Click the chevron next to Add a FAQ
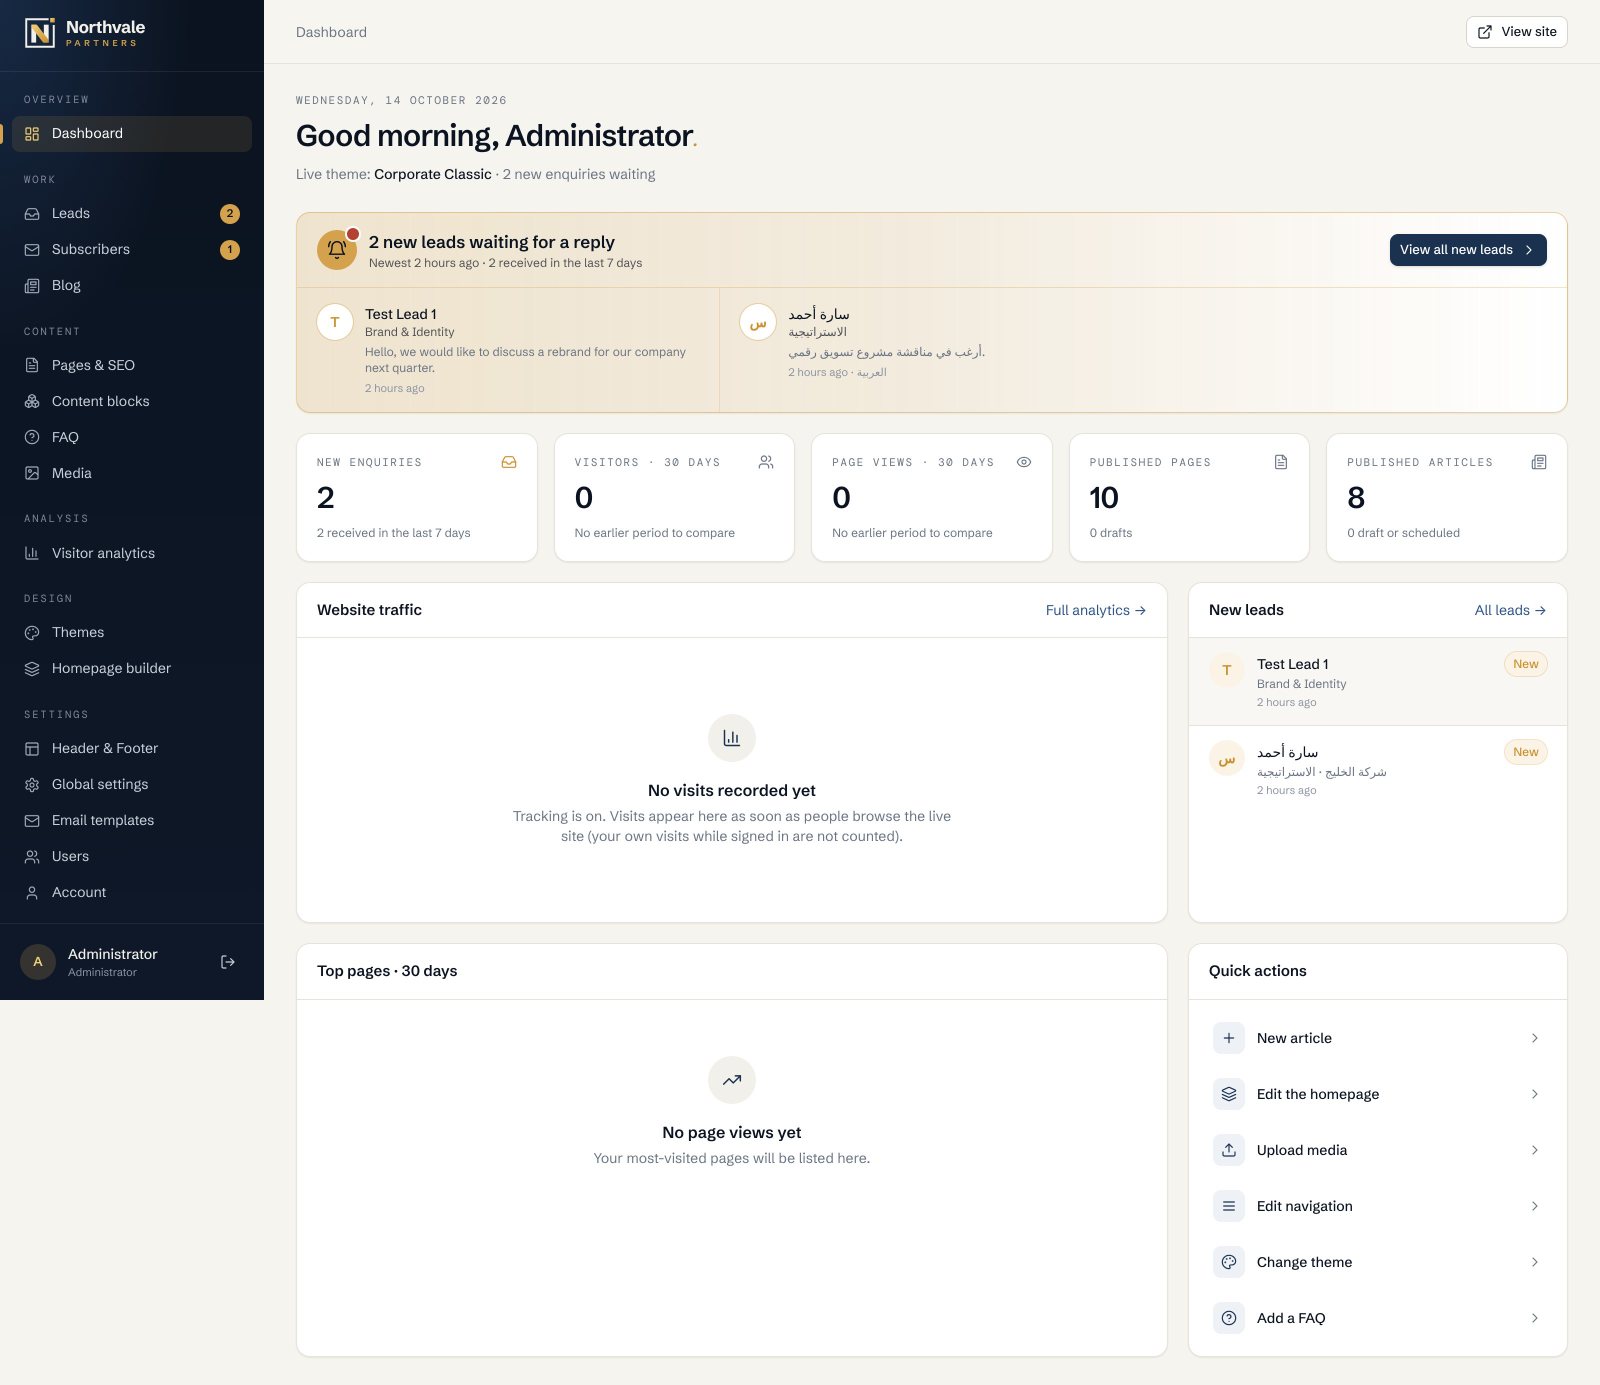 pos(1535,1318)
